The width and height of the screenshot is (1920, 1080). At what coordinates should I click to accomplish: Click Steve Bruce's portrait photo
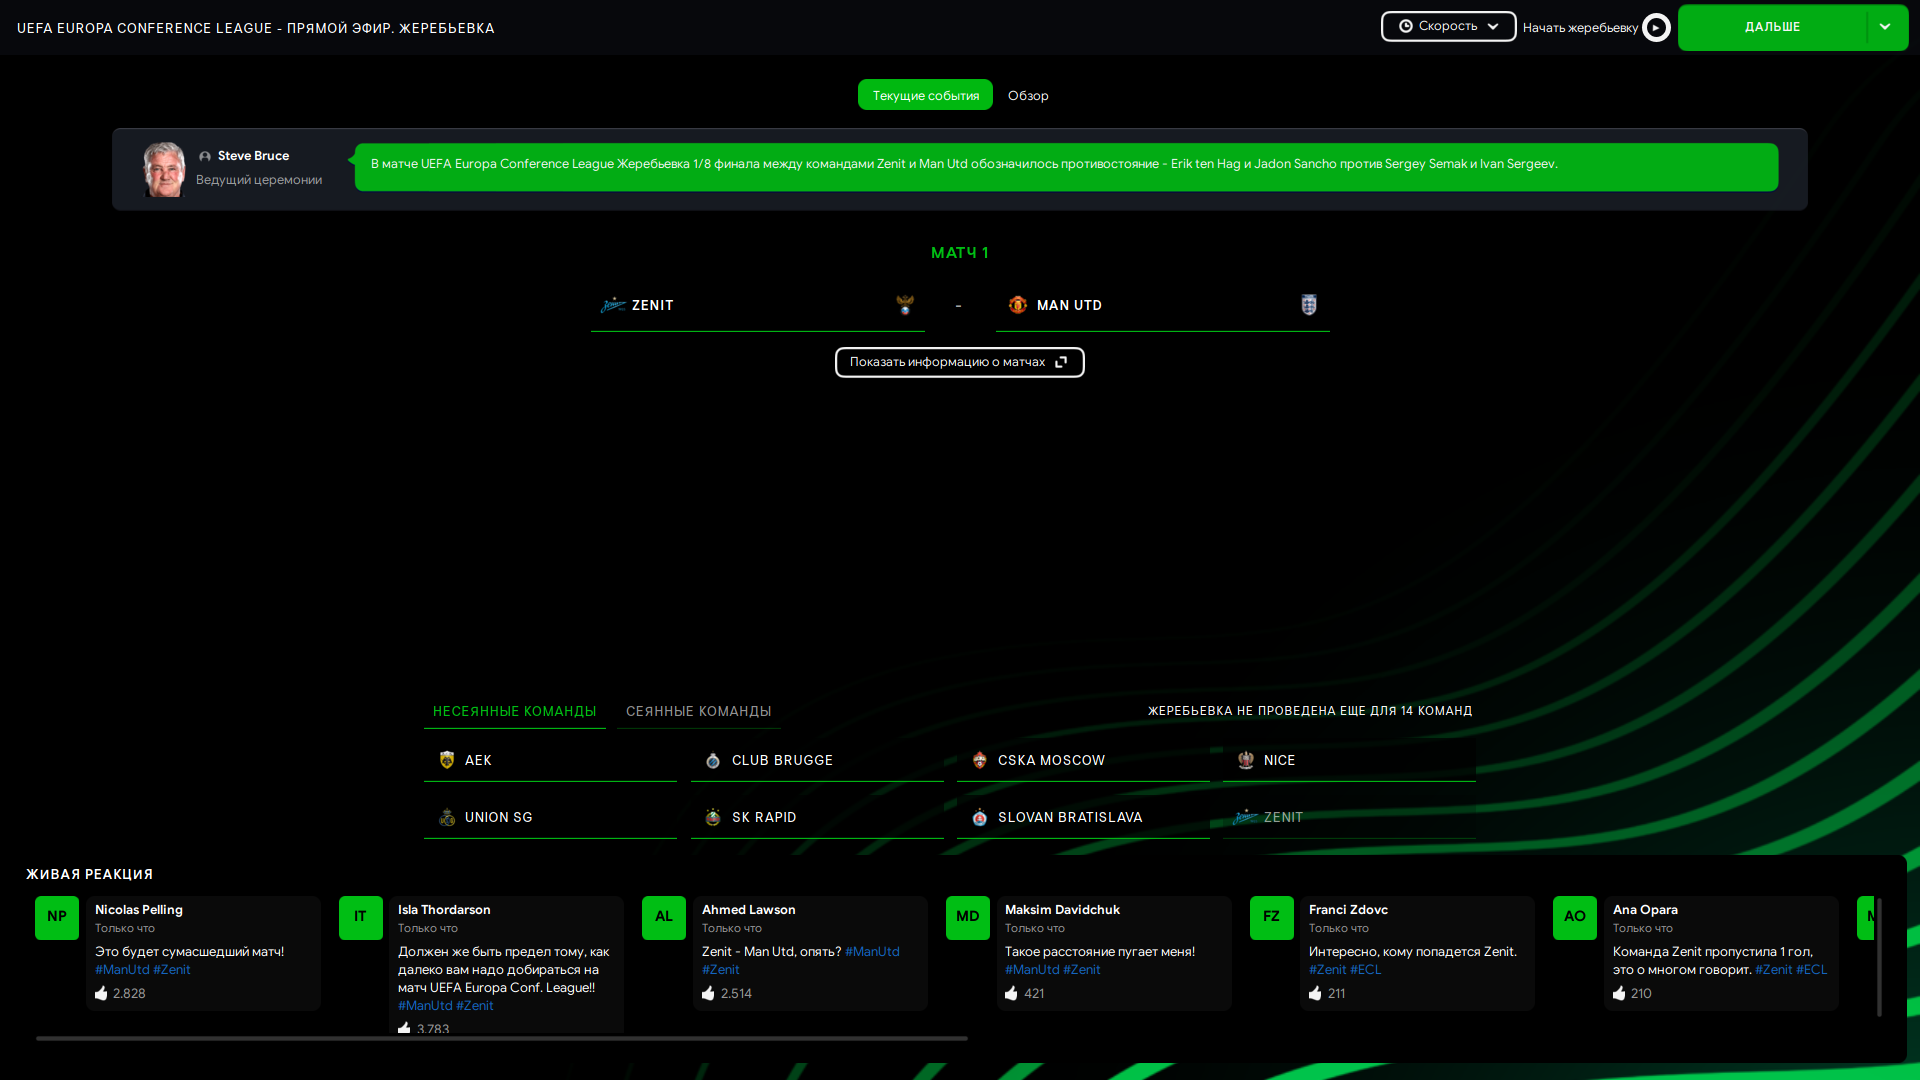[164, 169]
